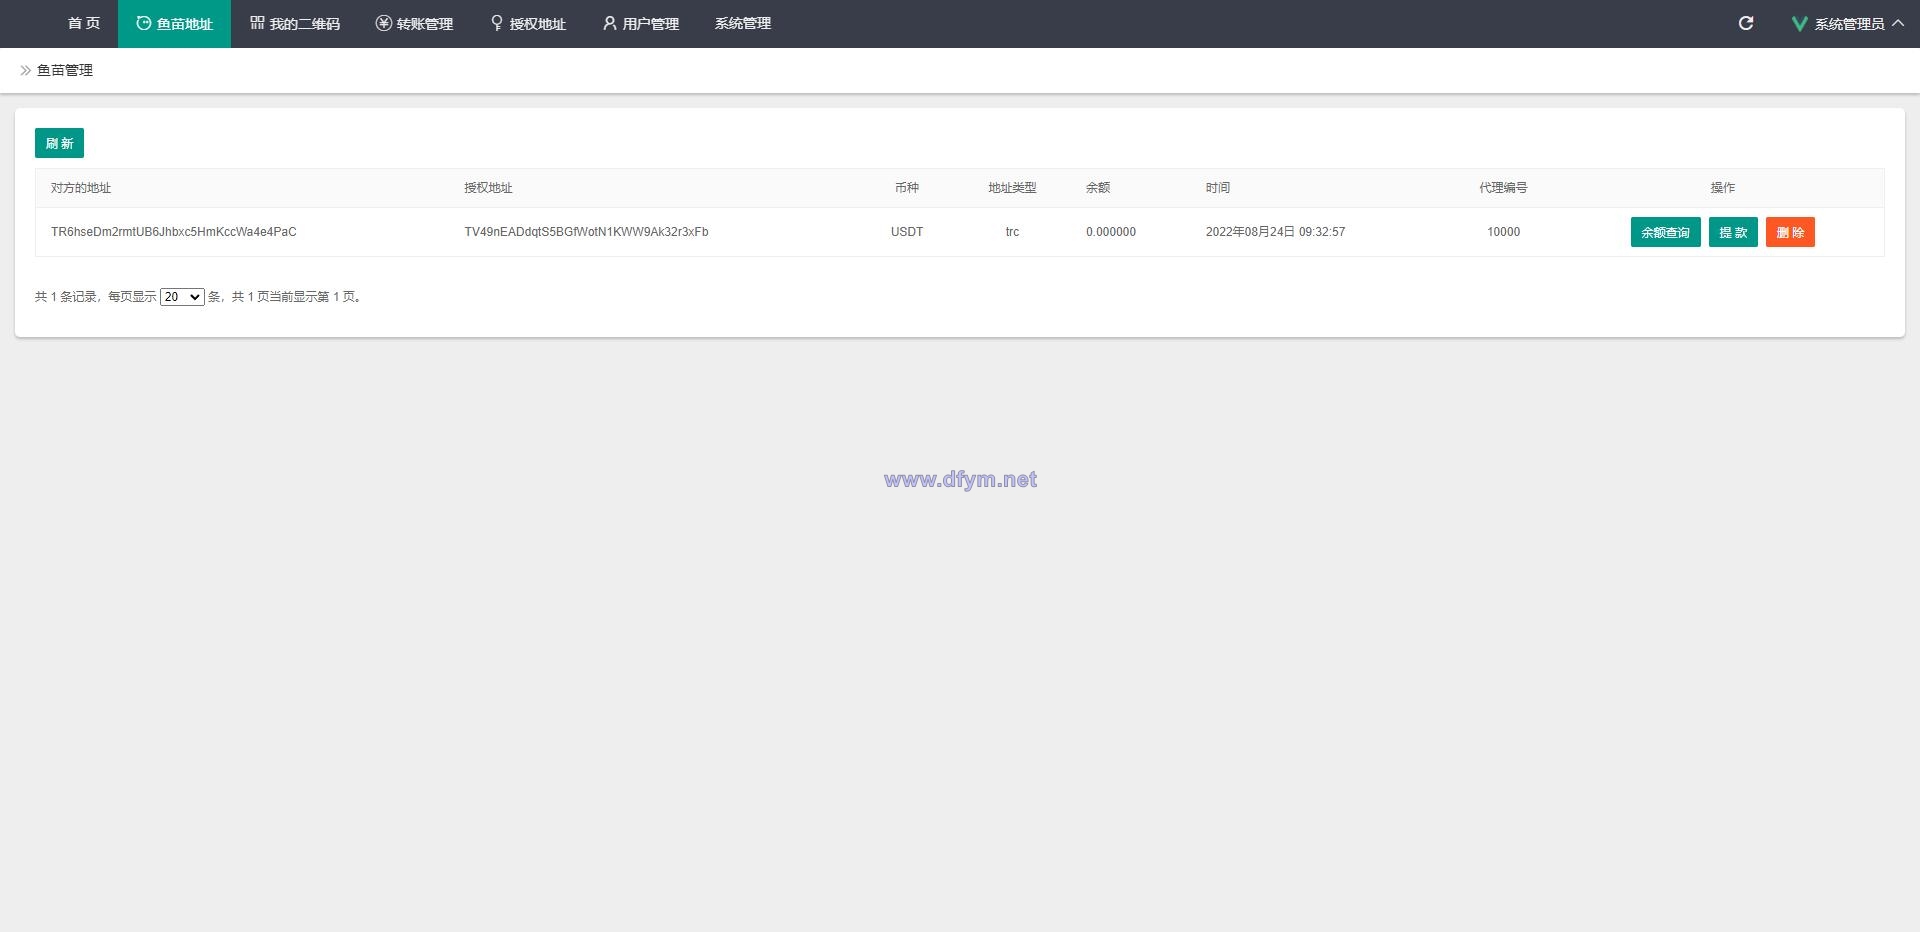Click the timestamp 2022年08月24日 09:32:57
This screenshot has height=932, width=1920.
pos(1275,232)
